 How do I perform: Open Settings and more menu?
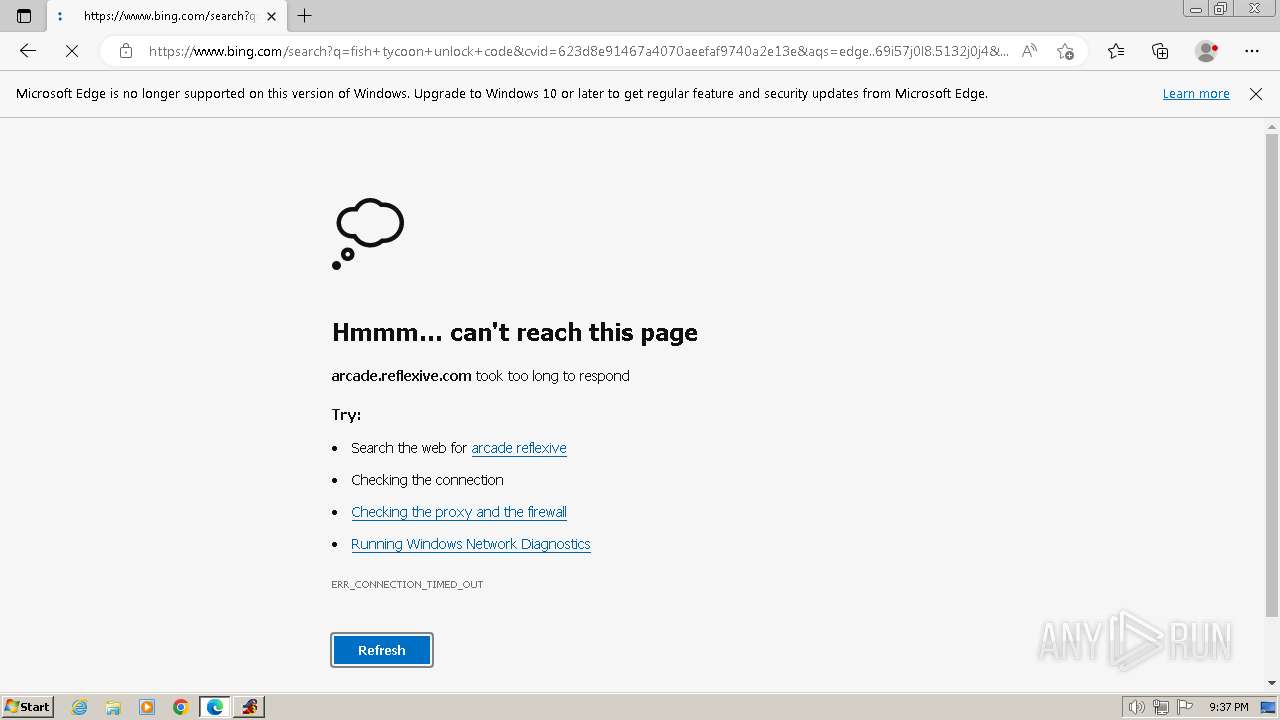tap(1252, 51)
